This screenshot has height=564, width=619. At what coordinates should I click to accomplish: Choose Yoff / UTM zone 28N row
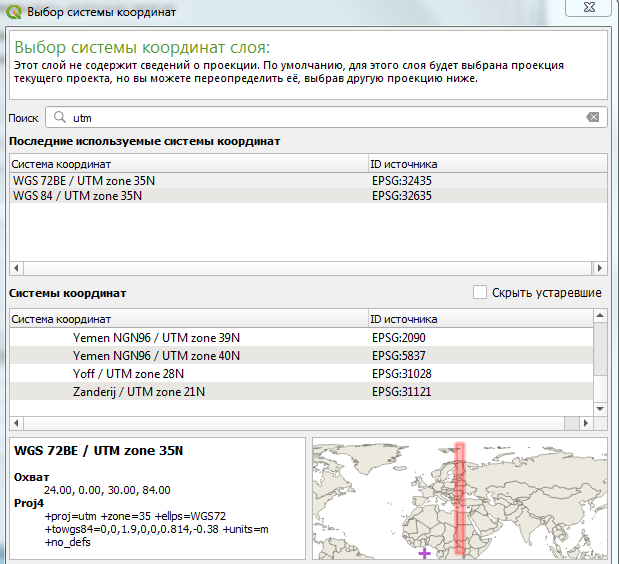tap(128, 373)
